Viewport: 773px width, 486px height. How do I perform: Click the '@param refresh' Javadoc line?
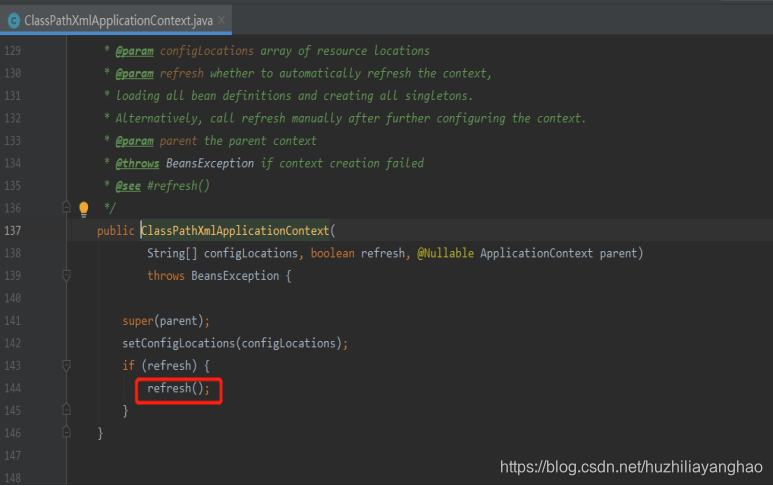tap(298, 73)
